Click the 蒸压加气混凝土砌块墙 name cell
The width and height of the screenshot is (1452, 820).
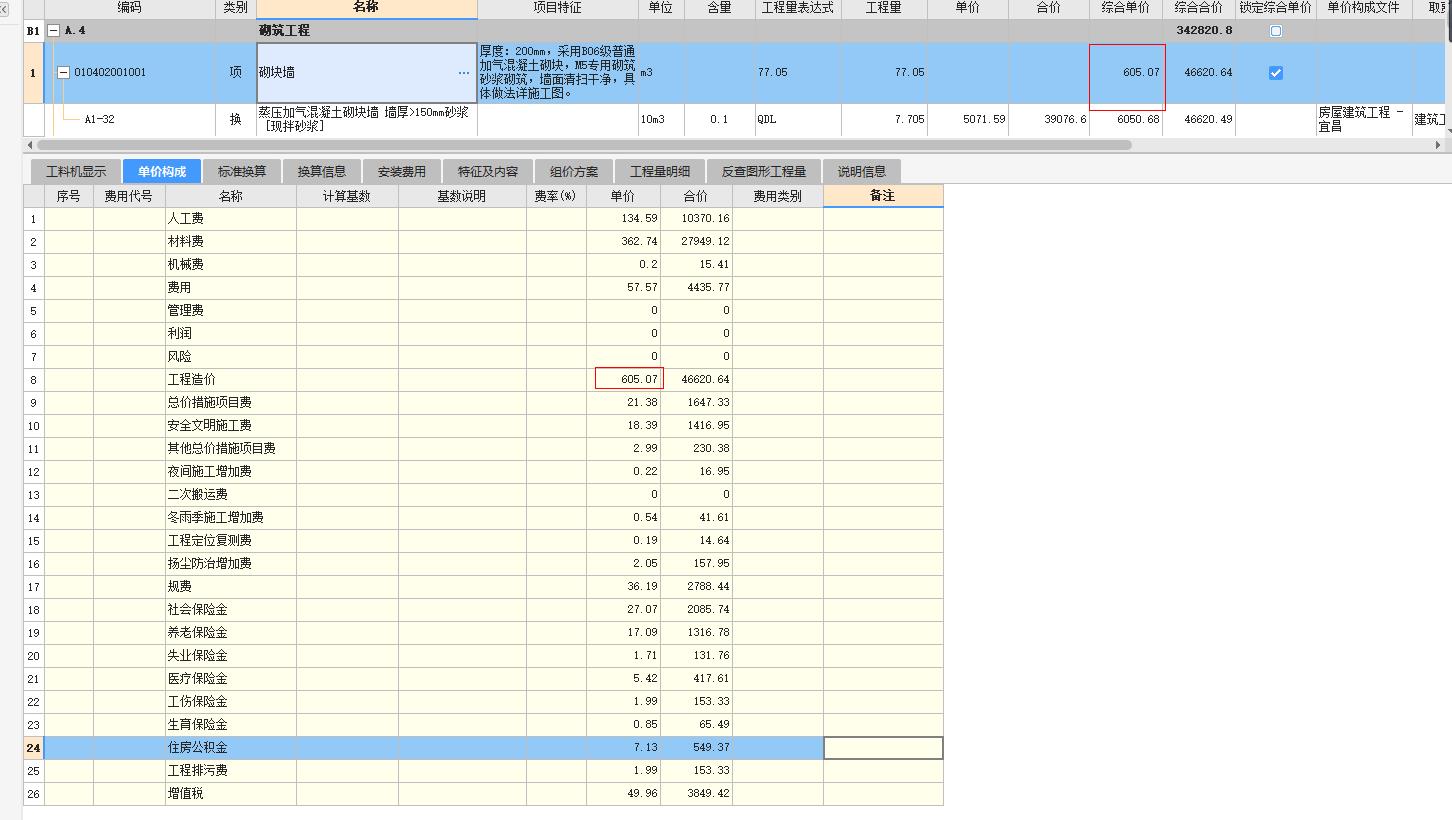[x=367, y=119]
